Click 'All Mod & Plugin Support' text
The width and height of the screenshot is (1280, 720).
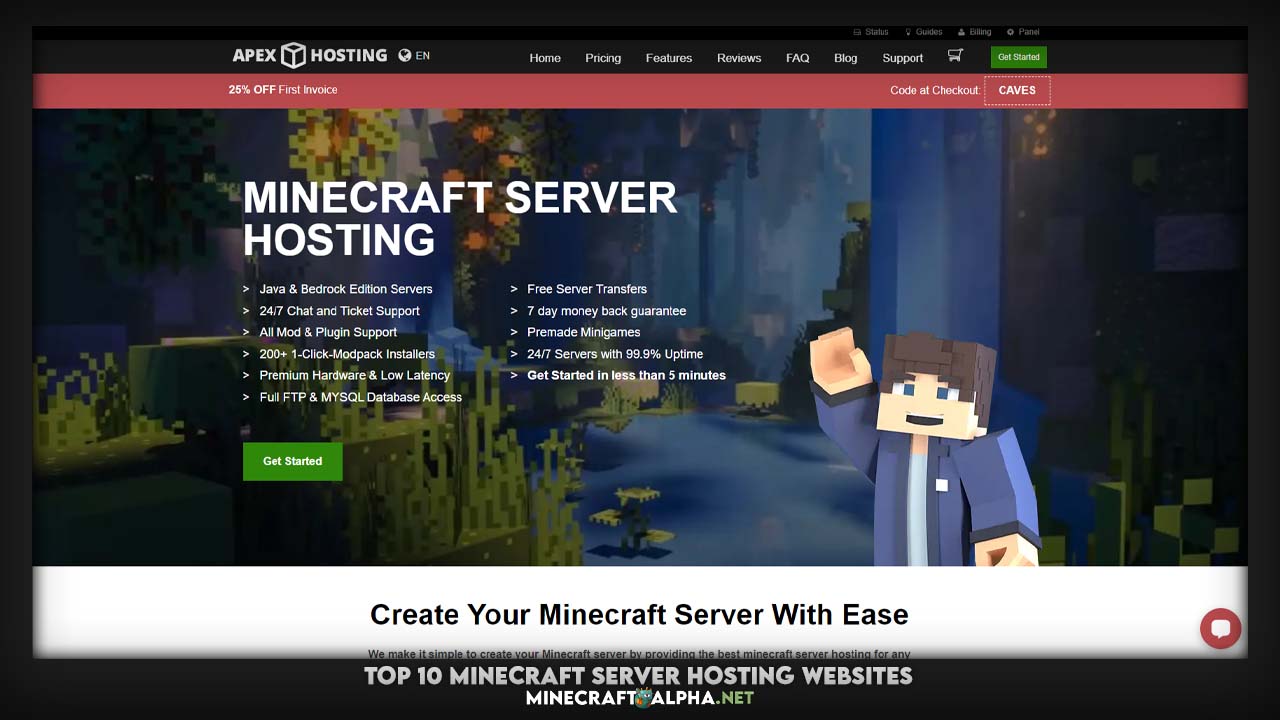click(328, 332)
